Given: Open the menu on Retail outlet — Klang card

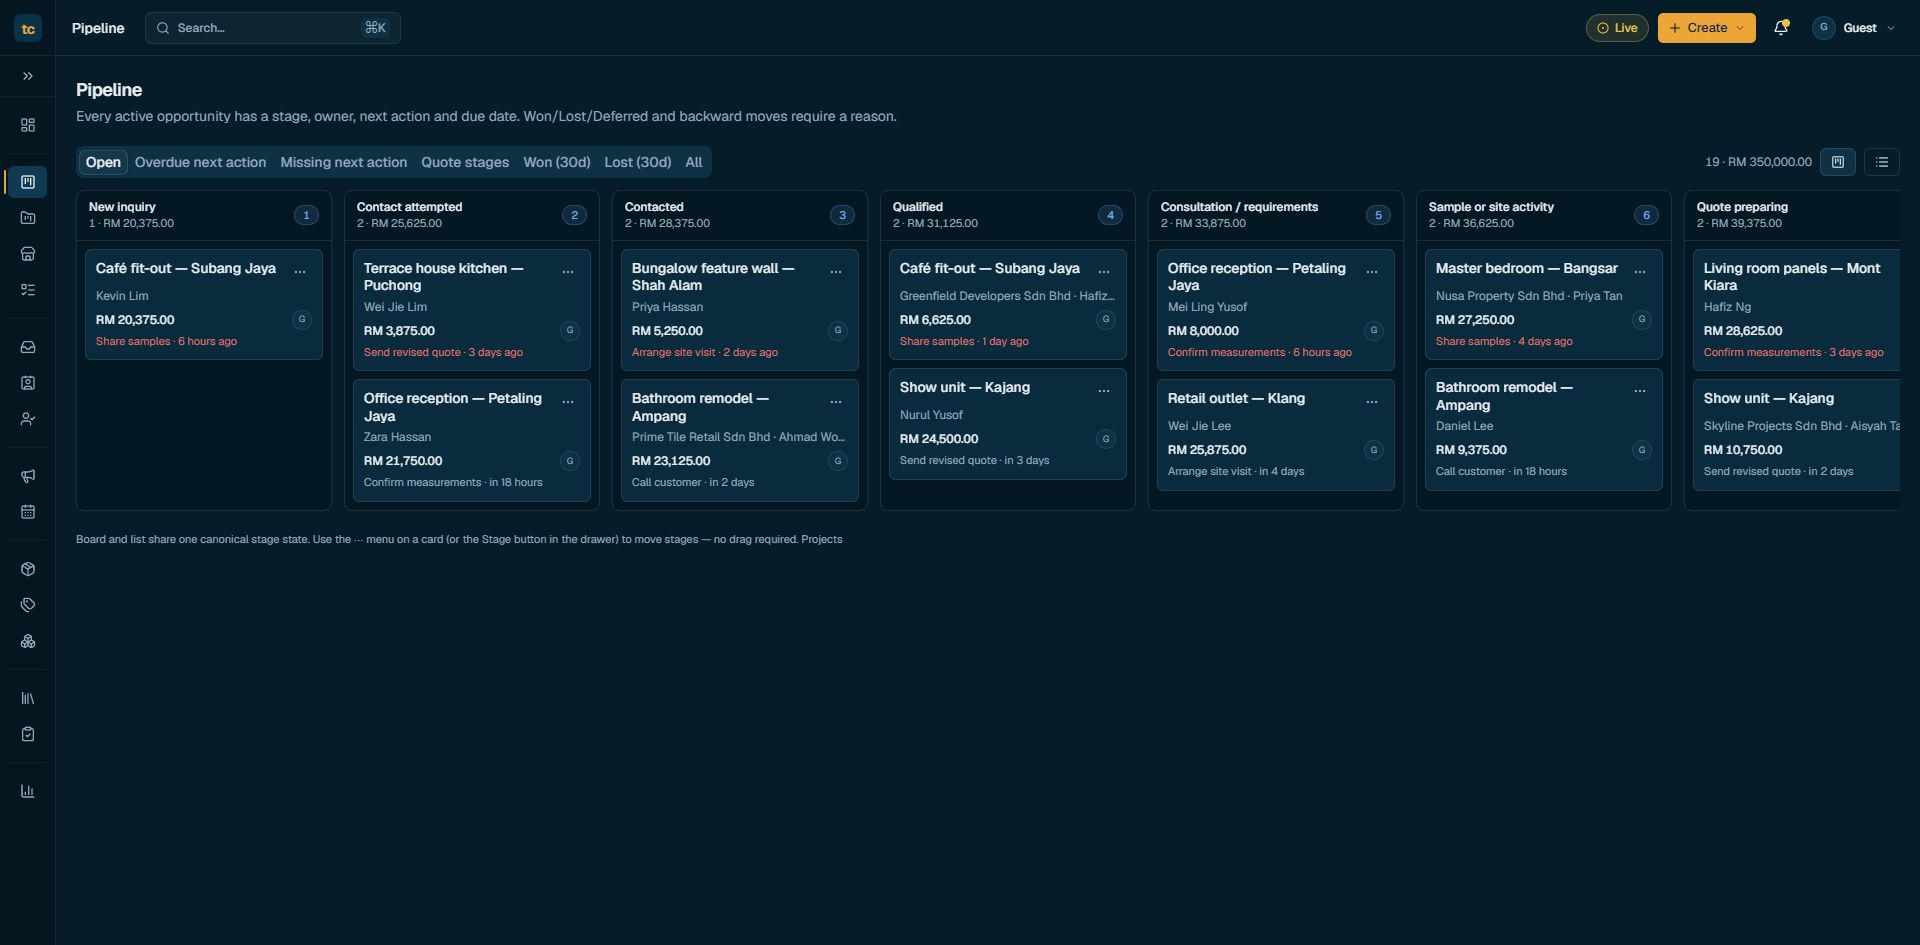Looking at the screenshot, I should point(1372,401).
